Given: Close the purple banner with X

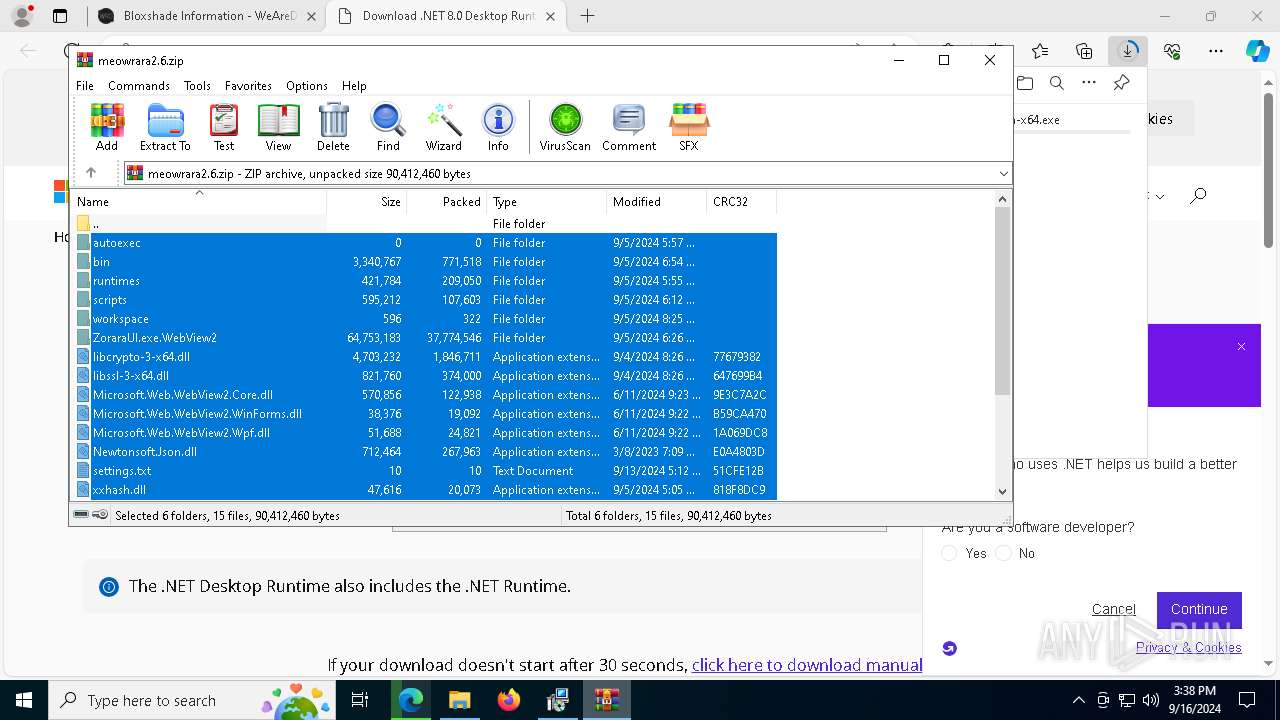Looking at the screenshot, I should pos(1241,347).
